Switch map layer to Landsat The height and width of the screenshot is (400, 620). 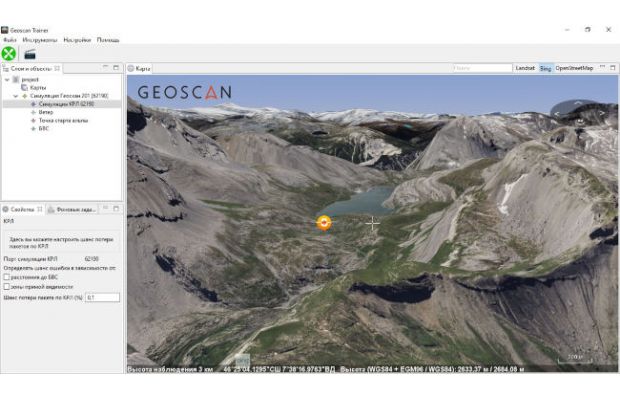point(525,68)
